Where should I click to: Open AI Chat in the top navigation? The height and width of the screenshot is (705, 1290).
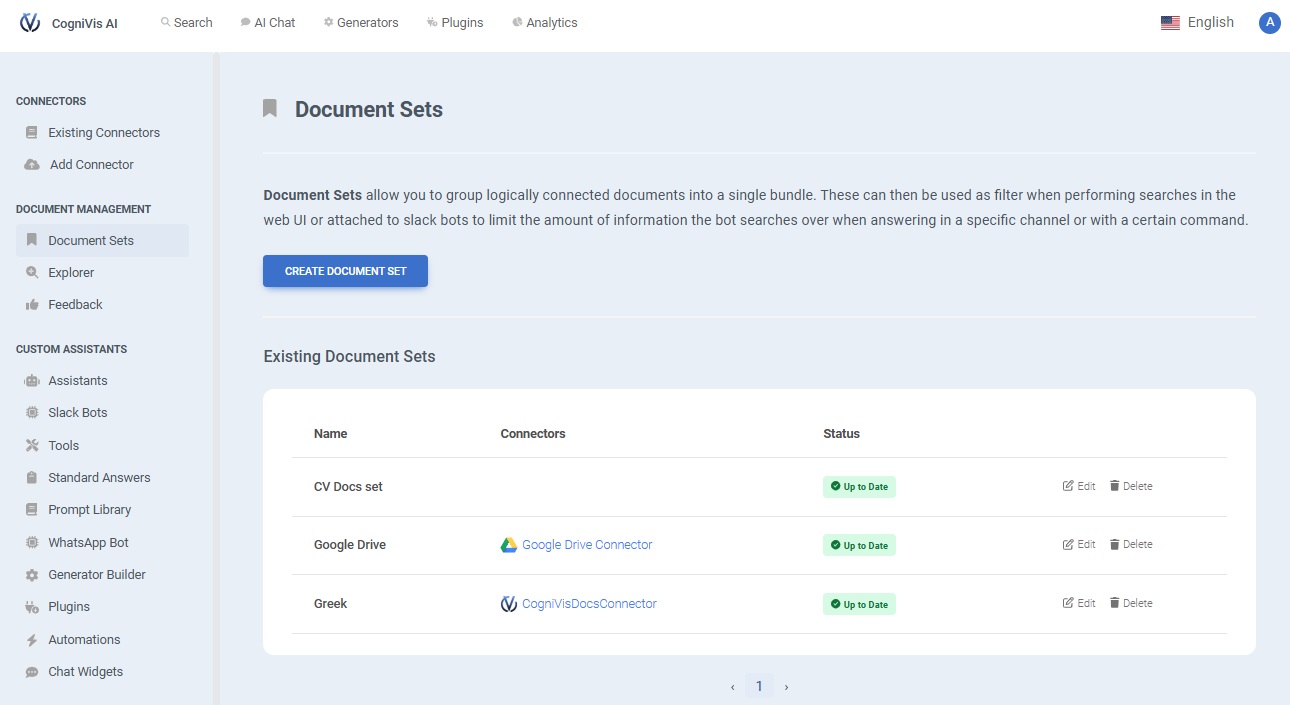[268, 22]
